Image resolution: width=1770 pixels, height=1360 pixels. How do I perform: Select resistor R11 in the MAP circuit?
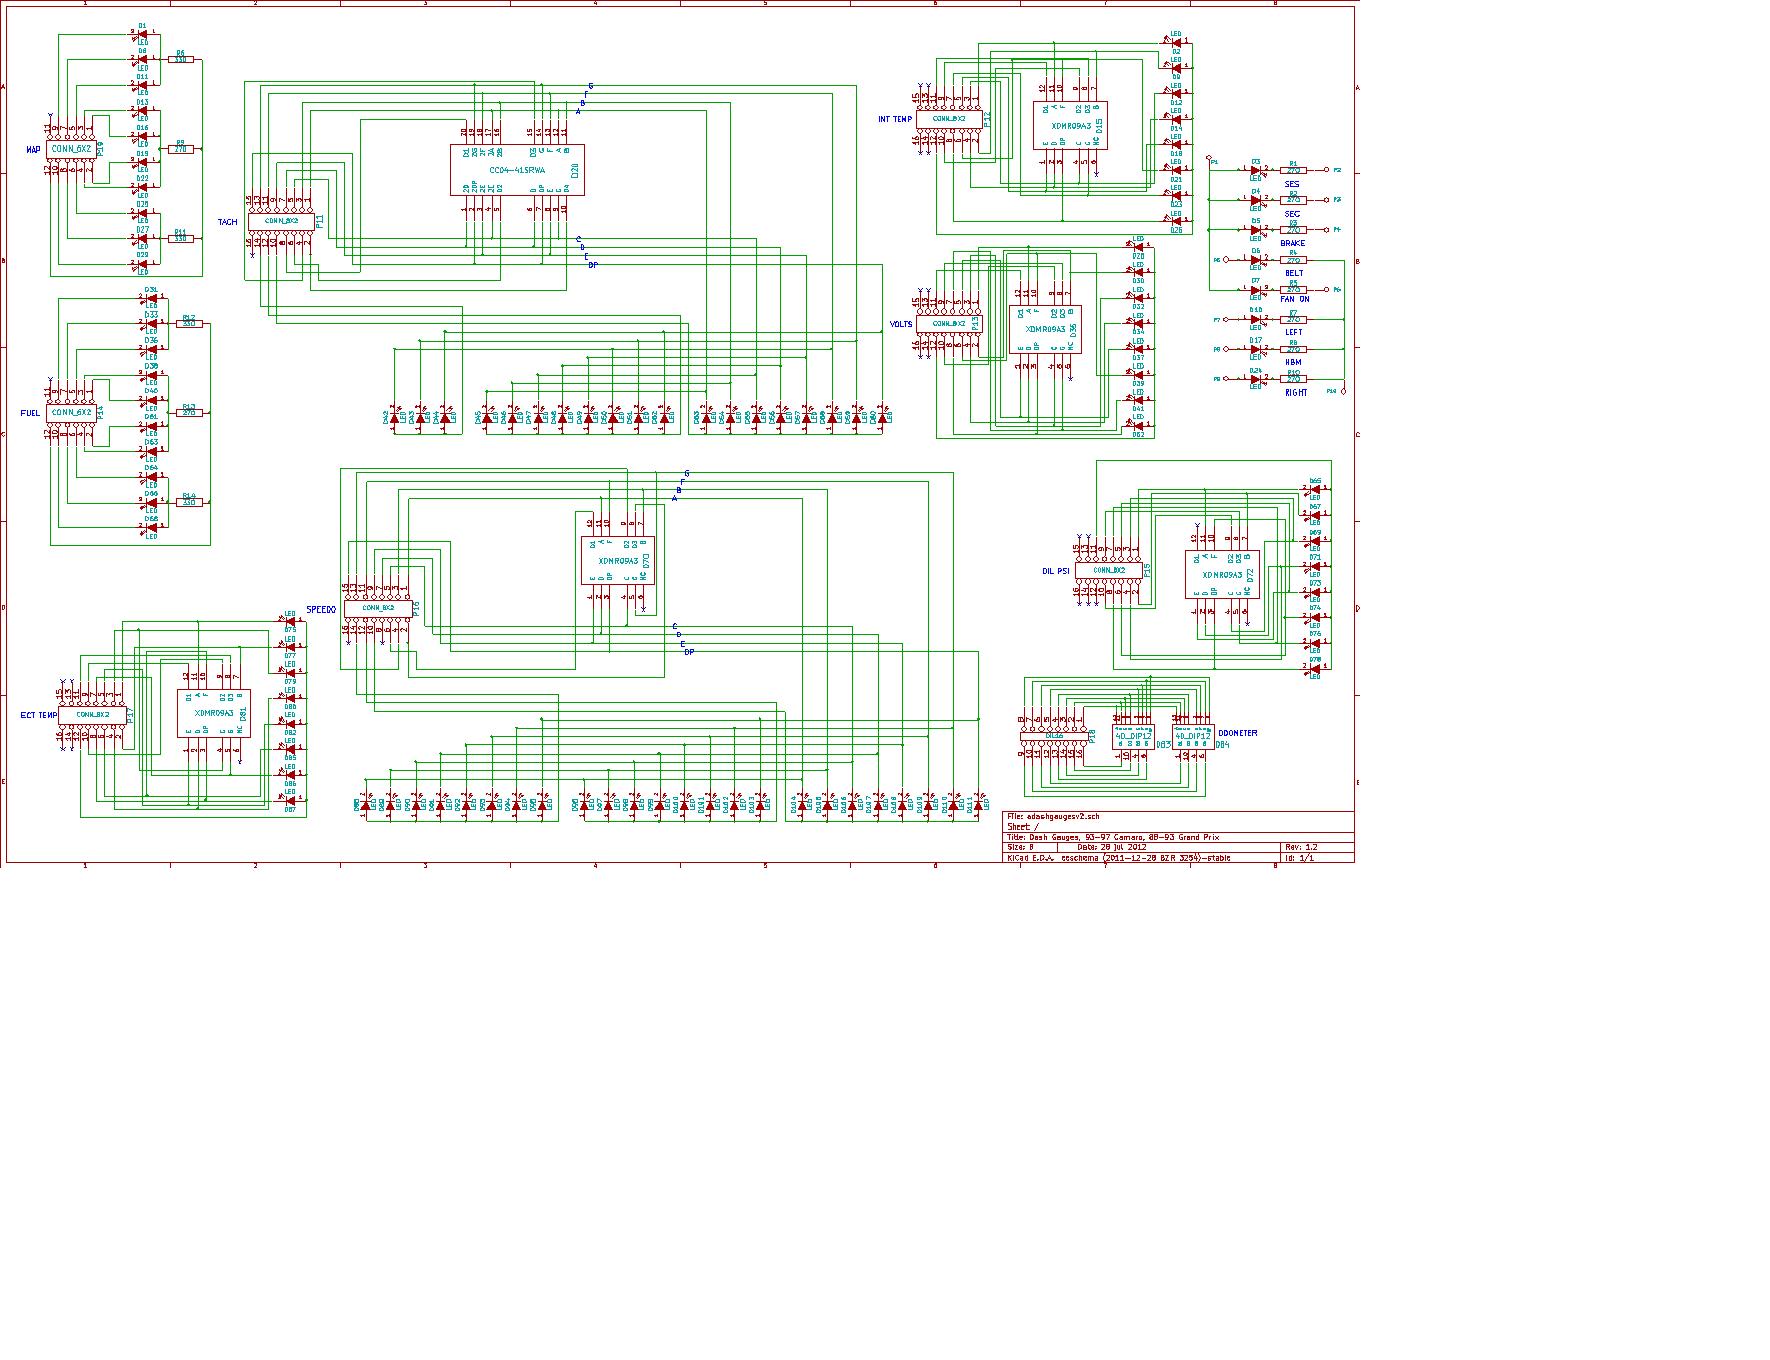tap(181, 238)
